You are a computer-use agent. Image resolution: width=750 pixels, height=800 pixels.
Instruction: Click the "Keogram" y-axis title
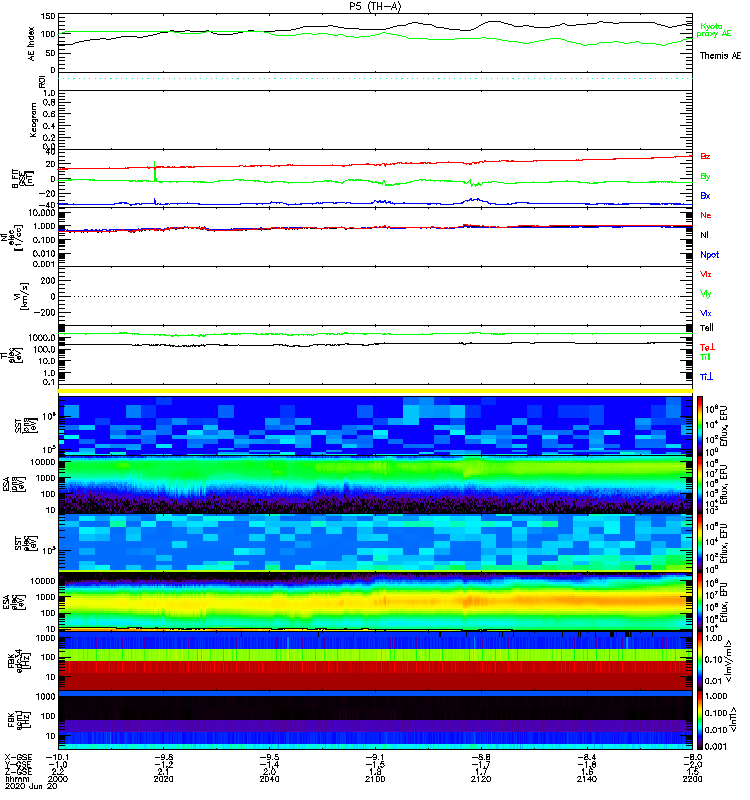pos(33,120)
